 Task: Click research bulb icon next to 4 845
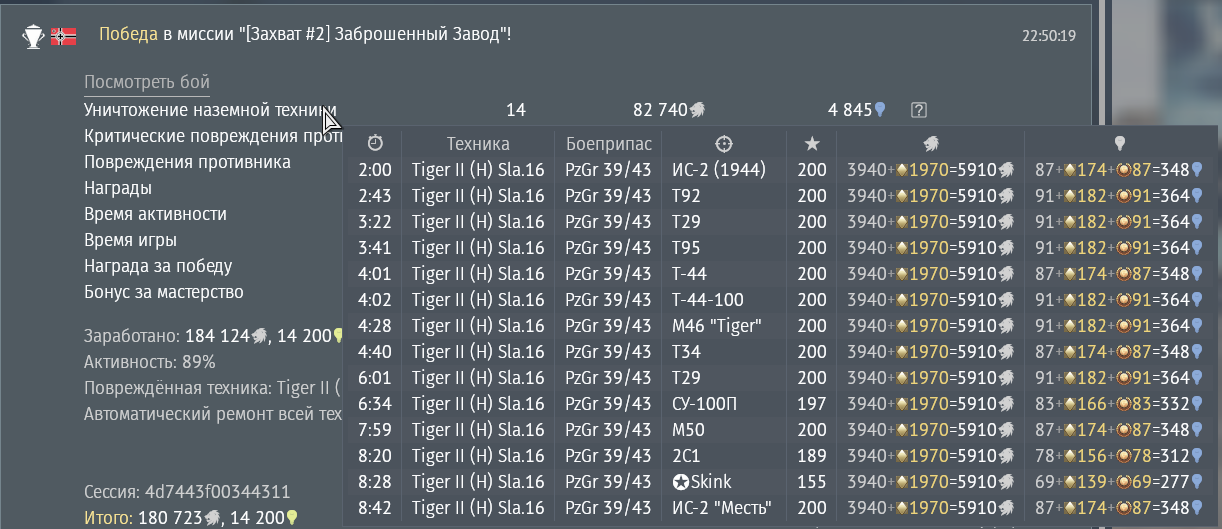880,110
